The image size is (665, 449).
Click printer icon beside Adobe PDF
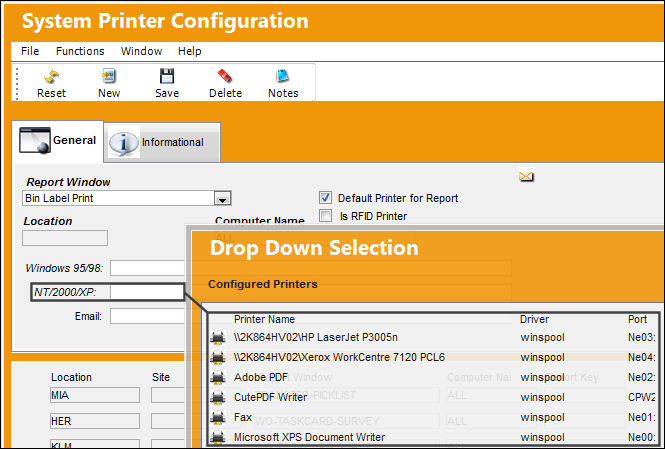[x=218, y=377]
